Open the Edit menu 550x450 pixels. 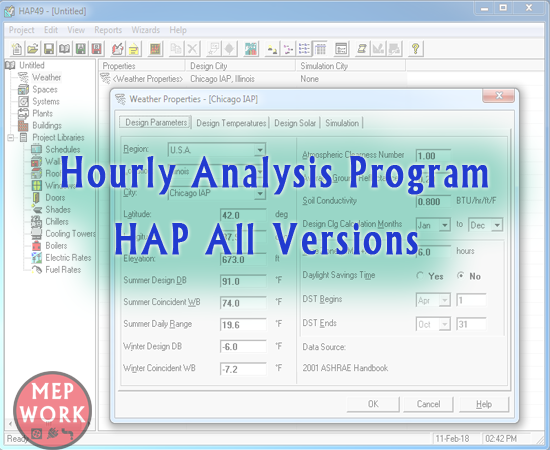click(51, 30)
